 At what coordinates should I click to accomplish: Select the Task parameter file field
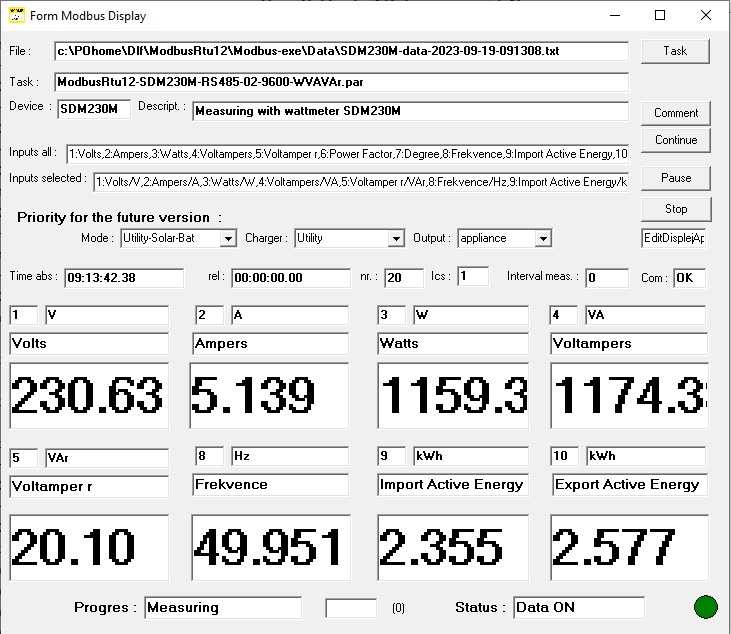point(341,82)
